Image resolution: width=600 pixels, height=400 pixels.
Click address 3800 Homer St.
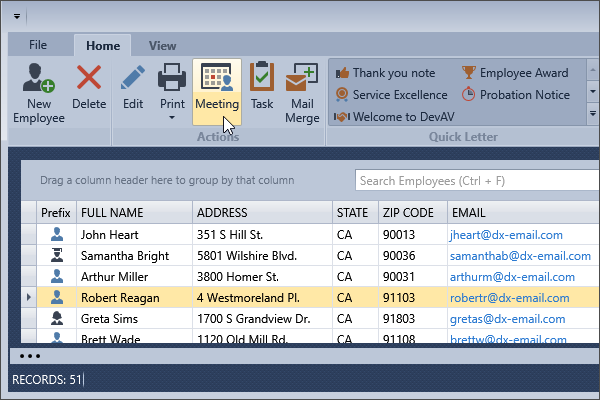tap(262, 276)
